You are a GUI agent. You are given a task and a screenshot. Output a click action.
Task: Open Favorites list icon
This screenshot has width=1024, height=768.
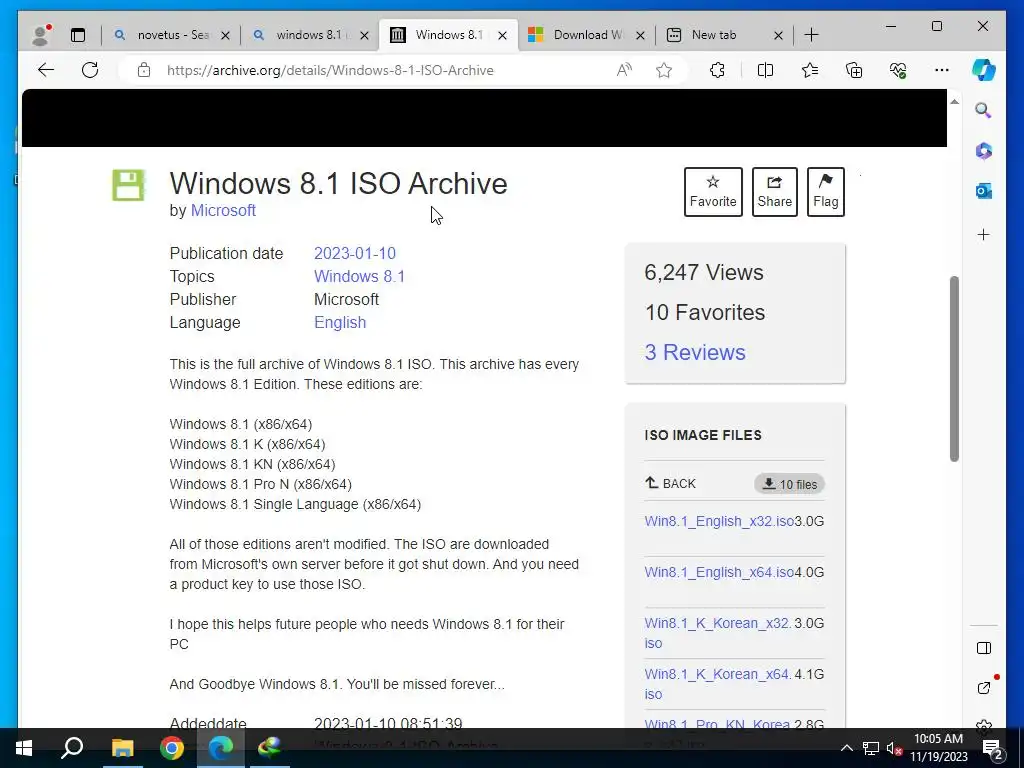click(810, 70)
